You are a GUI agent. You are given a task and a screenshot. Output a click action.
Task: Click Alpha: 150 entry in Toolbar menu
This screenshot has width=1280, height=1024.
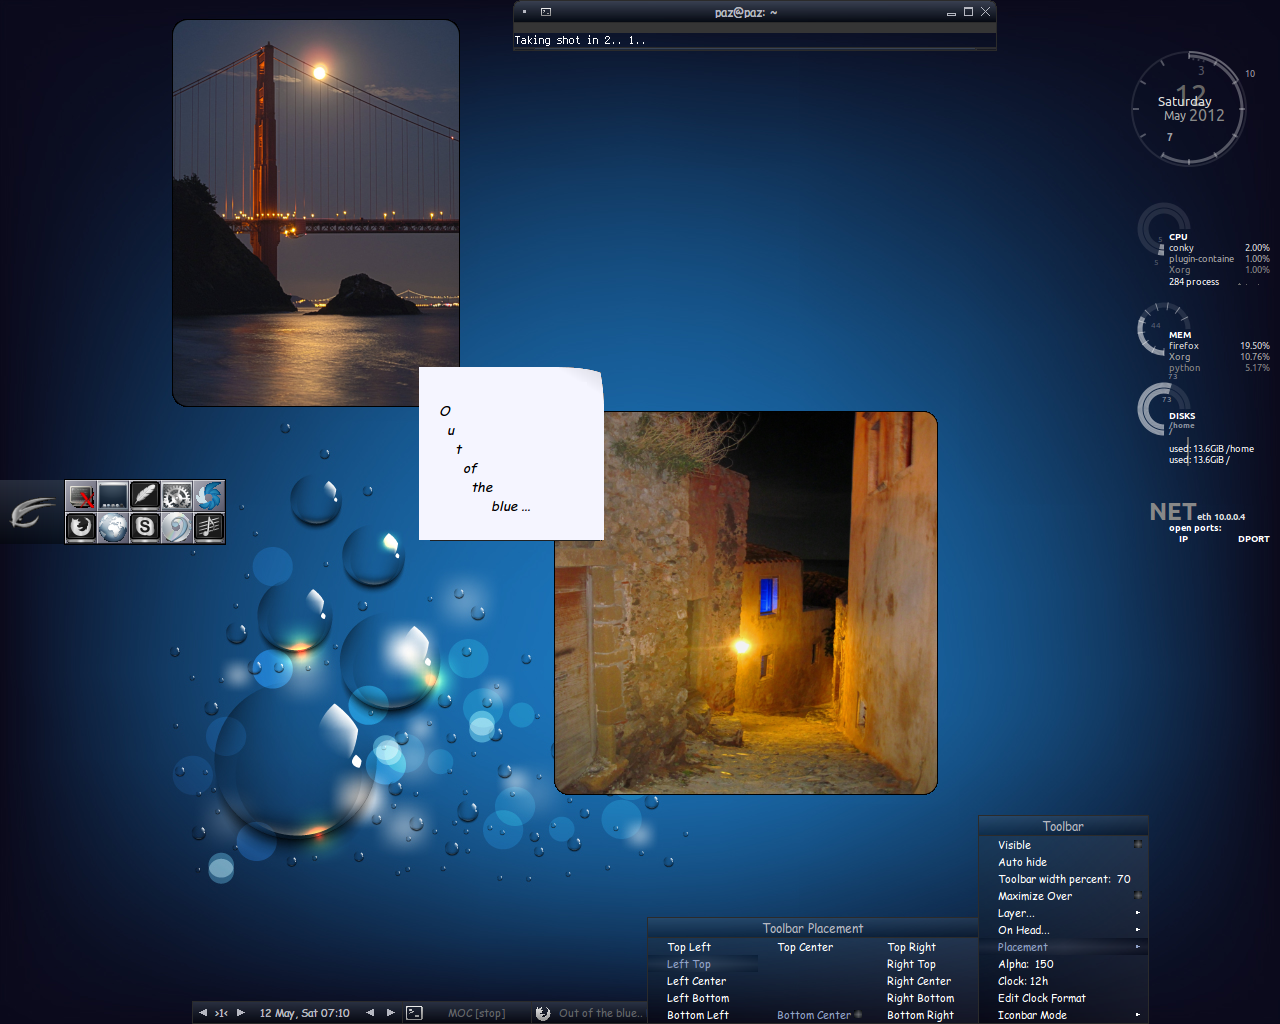coord(1064,964)
